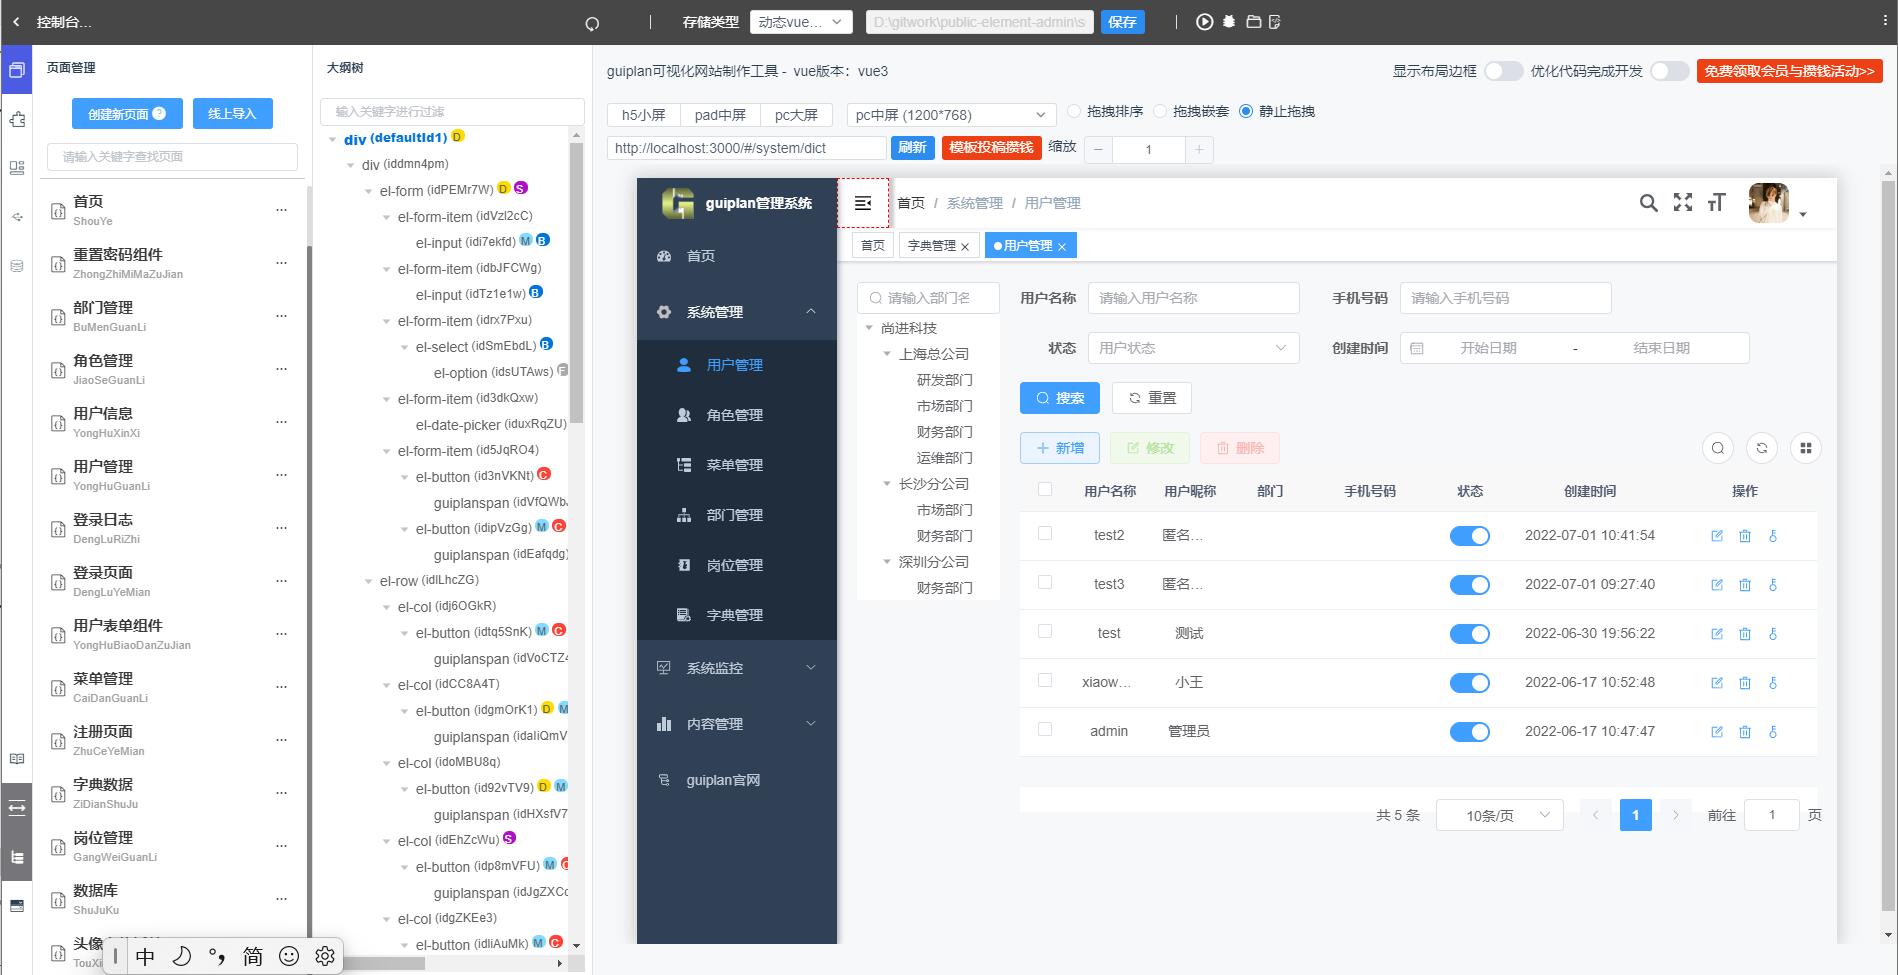Click the 请输入用户名称 input field

pyautogui.click(x=1193, y=298)
